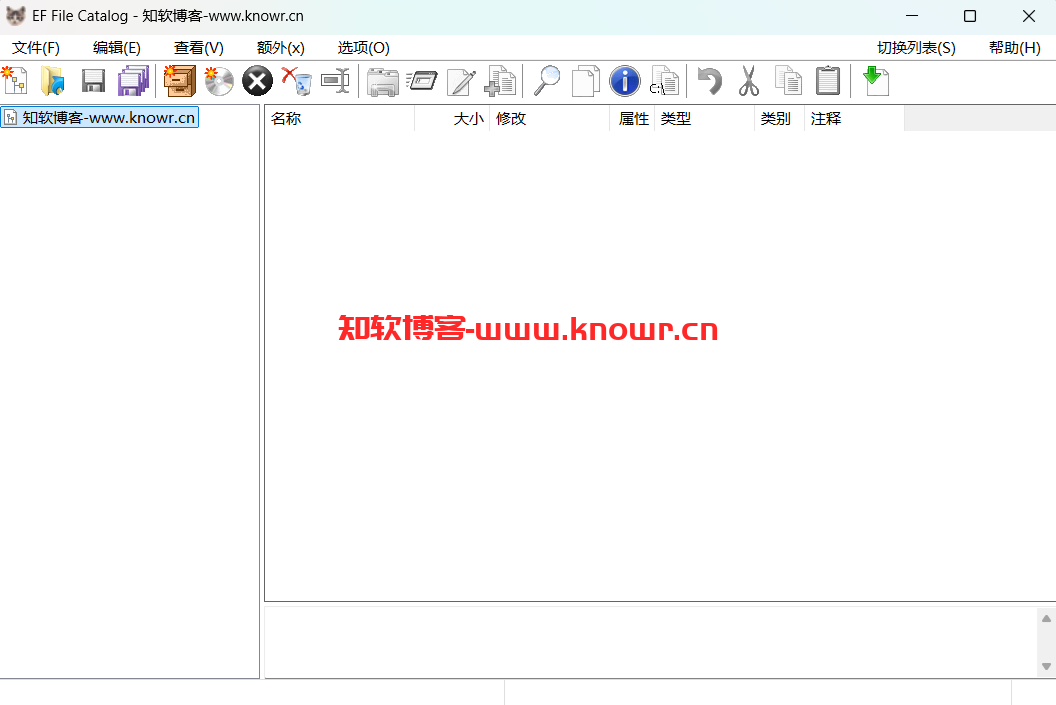
Task: Open the 切换列表(S) menu
Action: (916, 48)
